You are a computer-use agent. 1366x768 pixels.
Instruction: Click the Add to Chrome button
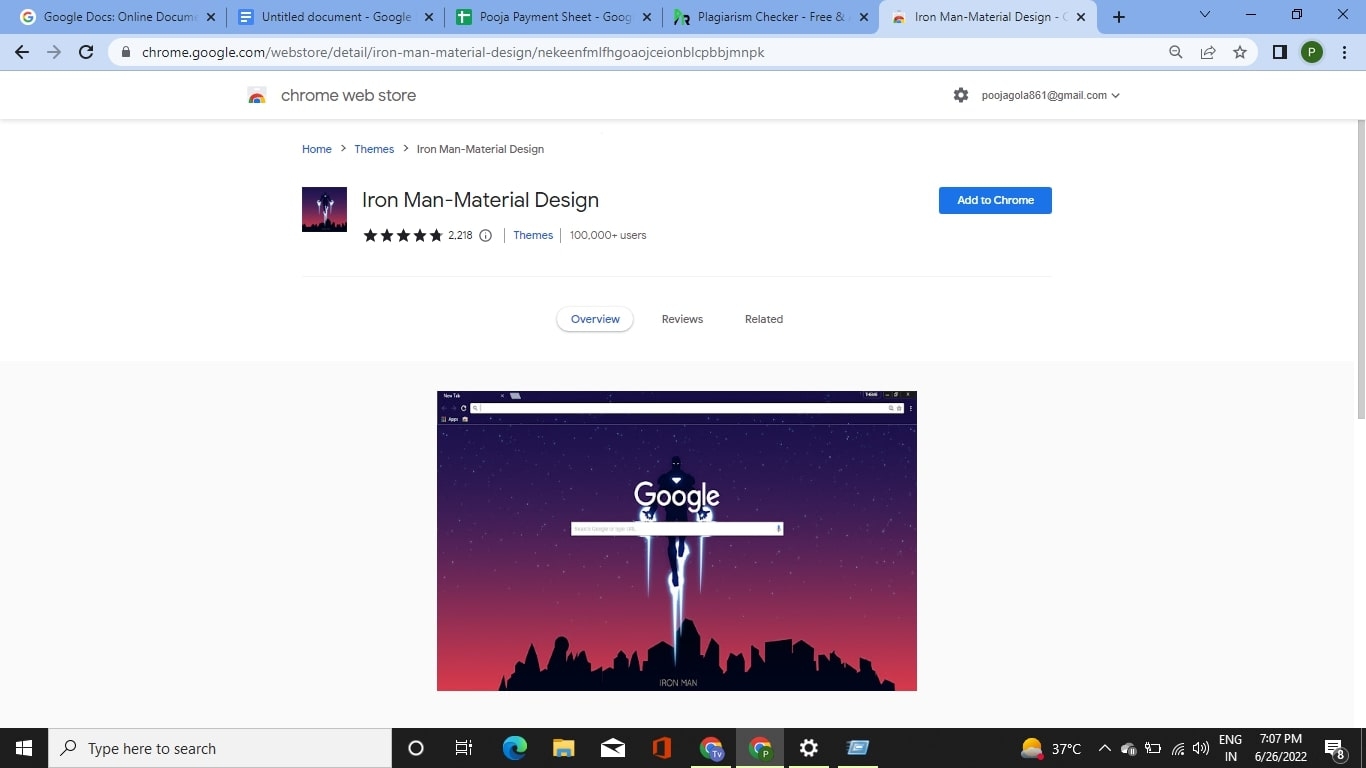(x=995, y=200)
